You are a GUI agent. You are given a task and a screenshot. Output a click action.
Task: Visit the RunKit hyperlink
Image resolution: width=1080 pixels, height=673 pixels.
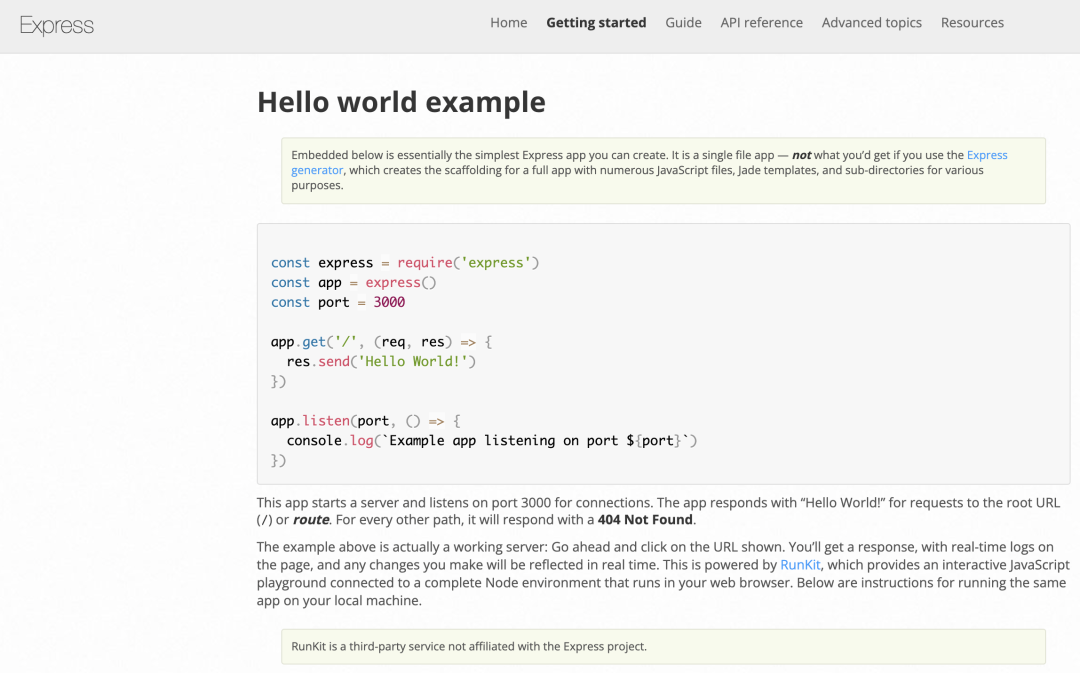coord(799,565)
